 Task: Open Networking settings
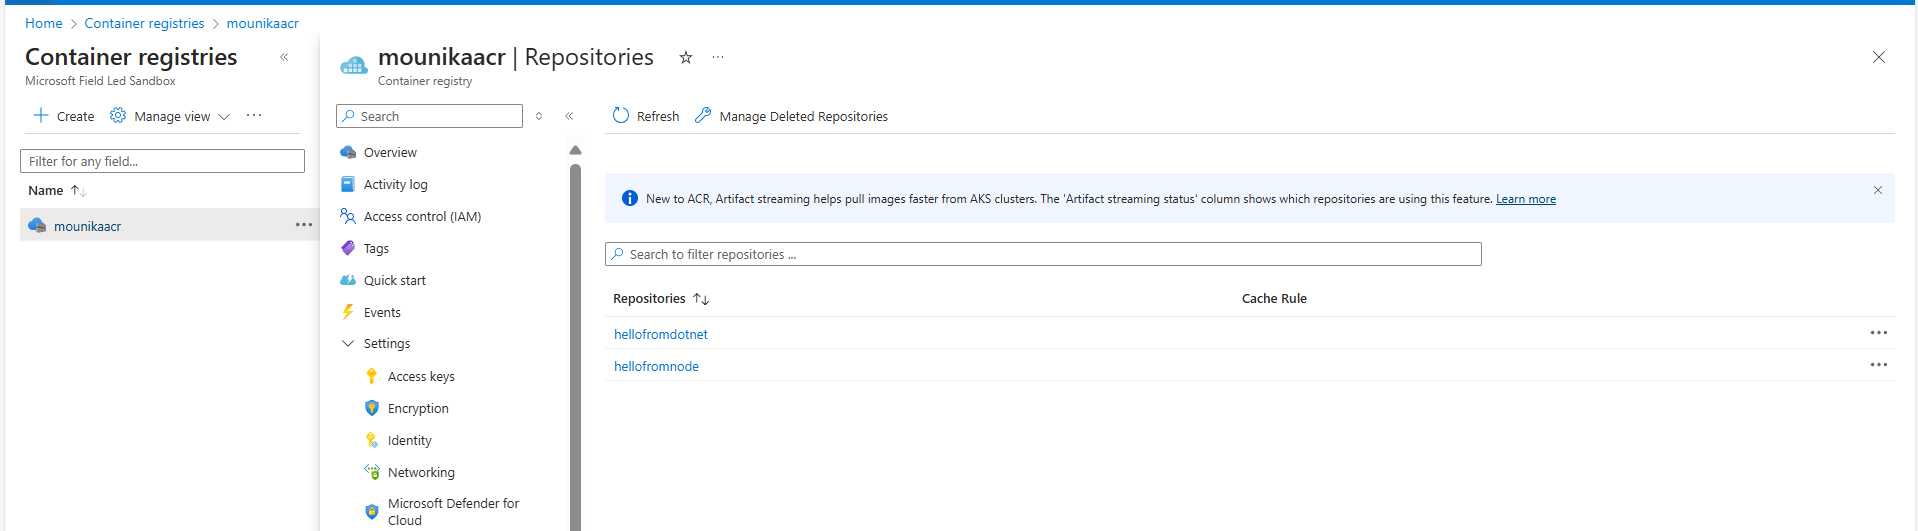coord(421,472)
